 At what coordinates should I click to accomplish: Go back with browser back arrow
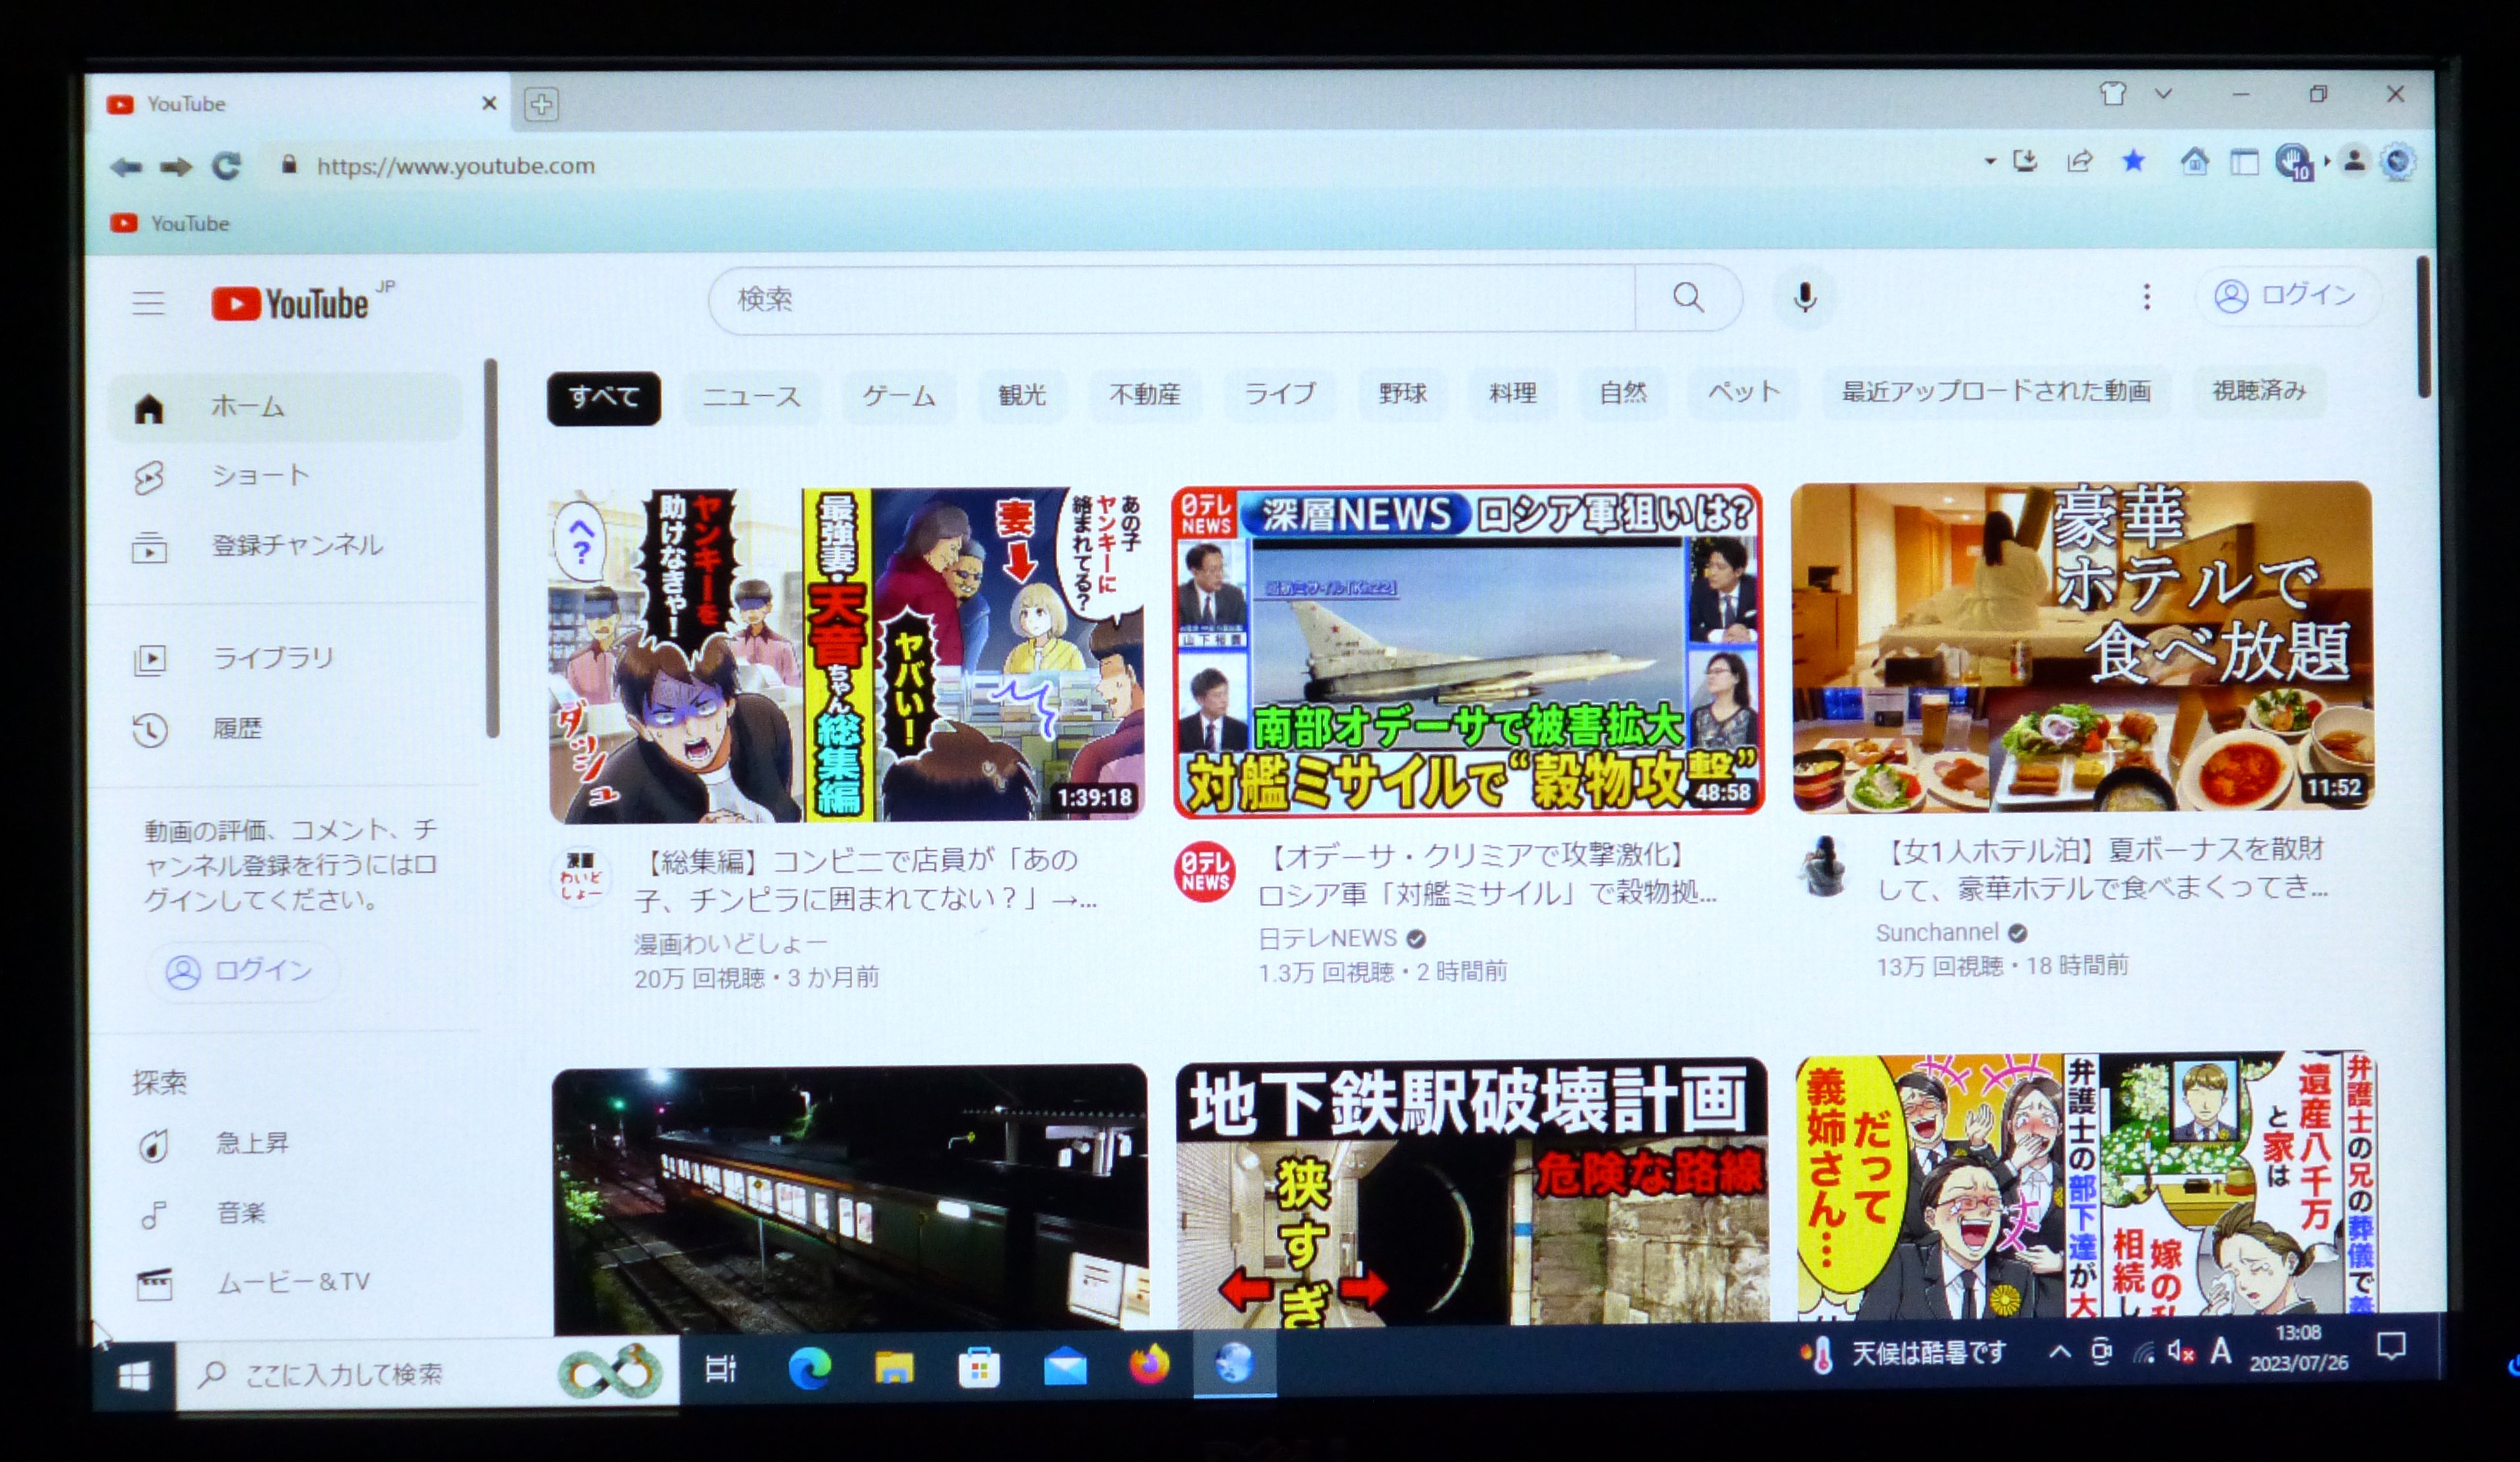click(x=126, y=166)
